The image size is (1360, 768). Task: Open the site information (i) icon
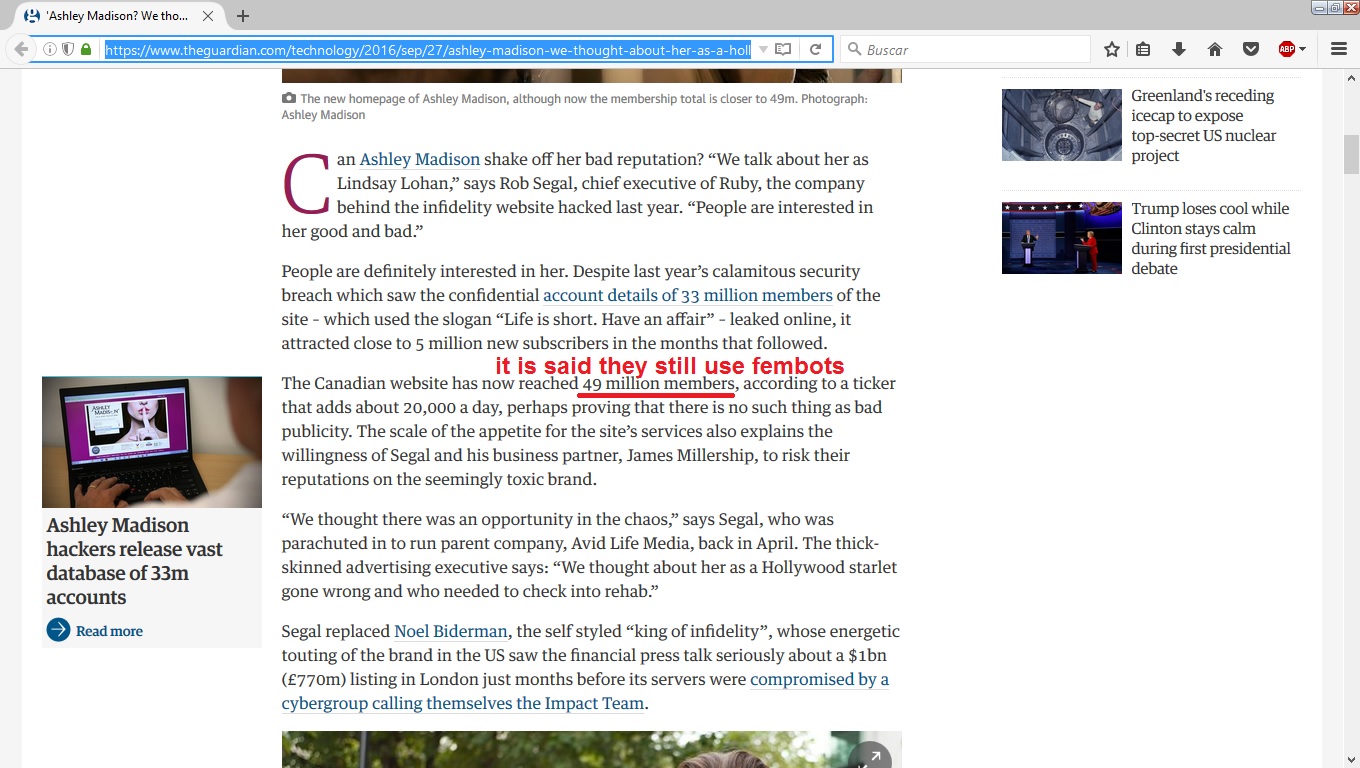(50, 49)
